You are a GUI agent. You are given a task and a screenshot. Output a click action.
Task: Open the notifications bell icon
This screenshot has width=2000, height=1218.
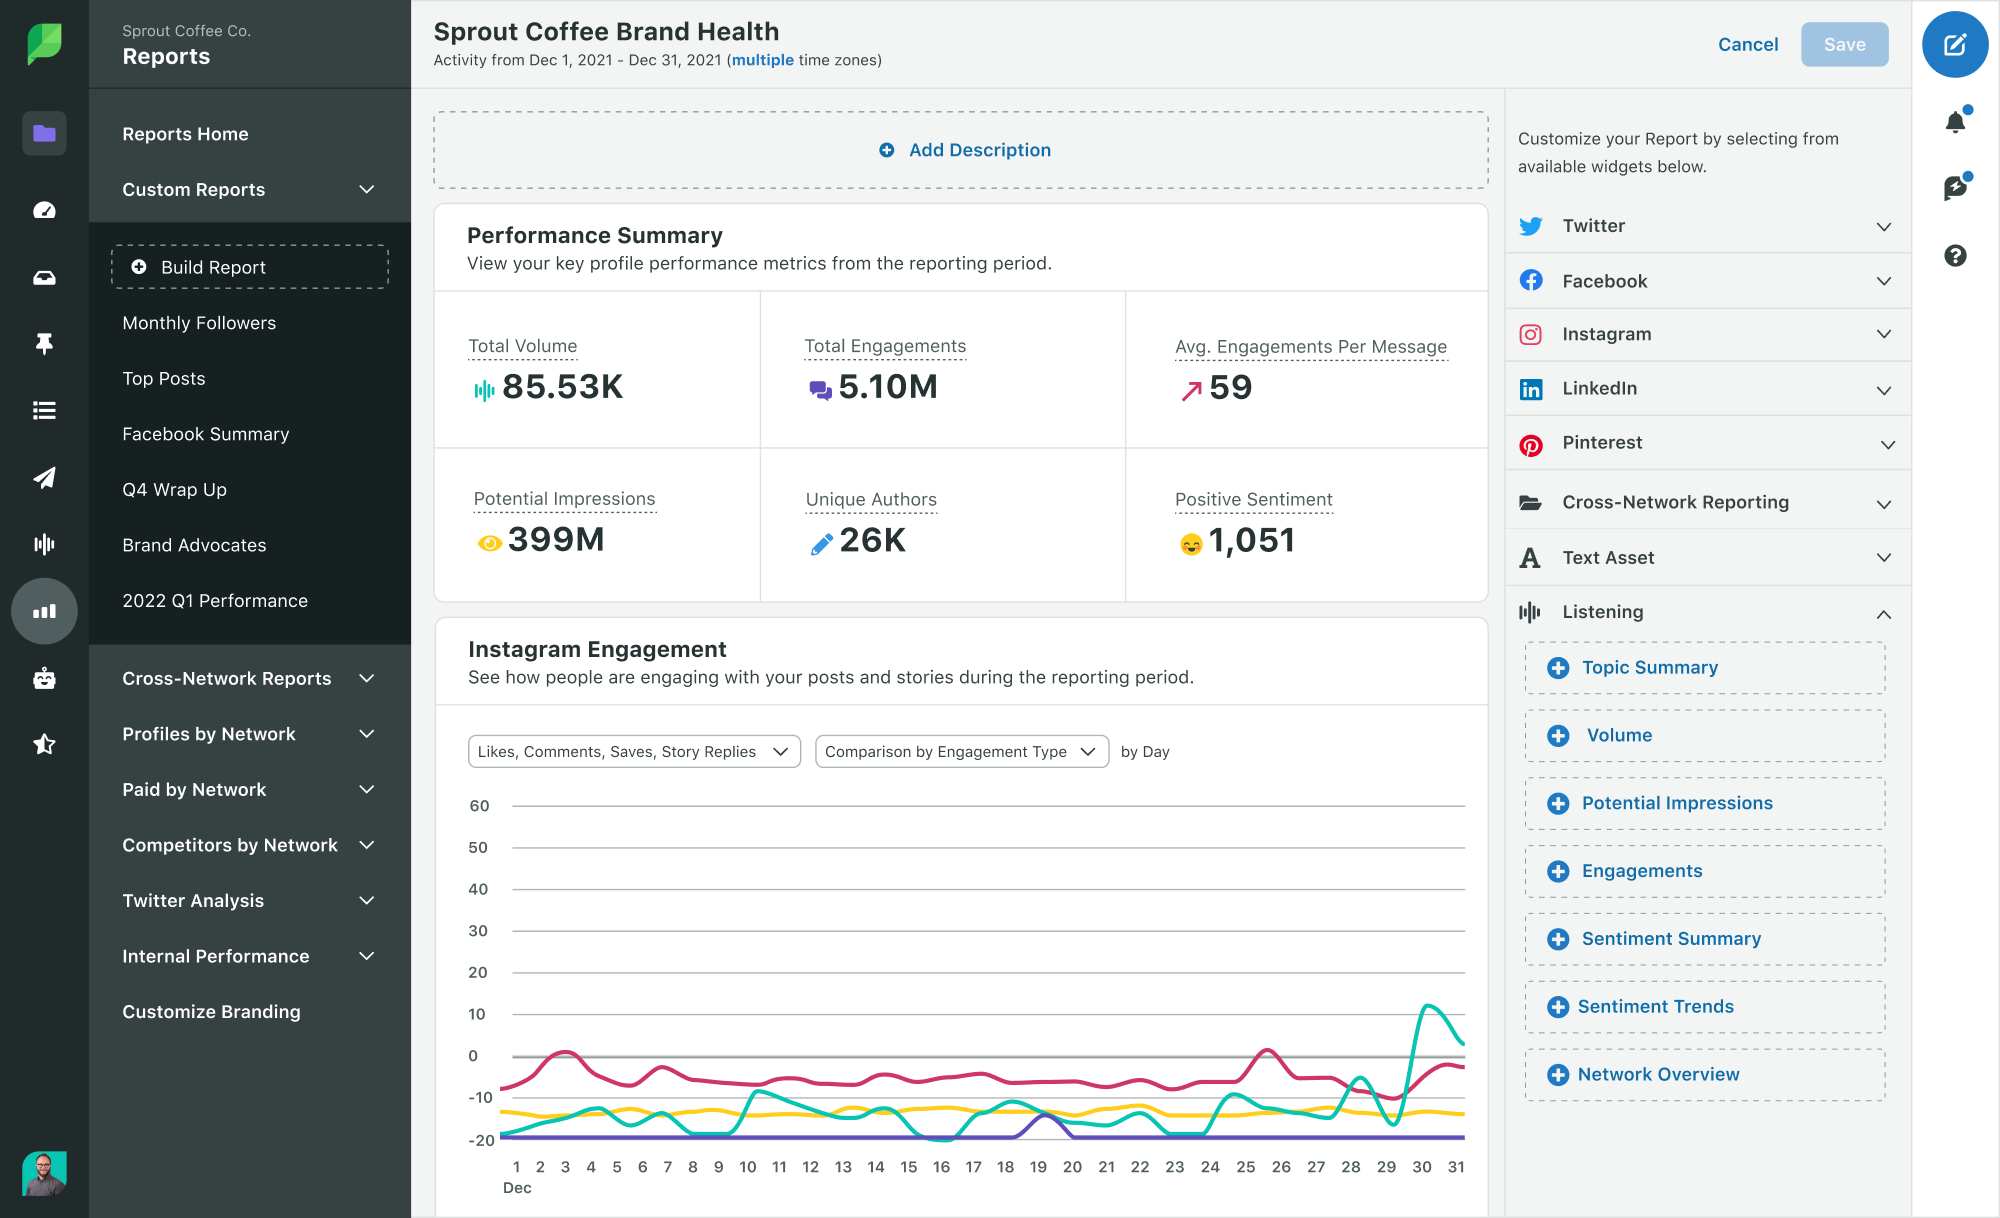click(x=1955, y=122)
